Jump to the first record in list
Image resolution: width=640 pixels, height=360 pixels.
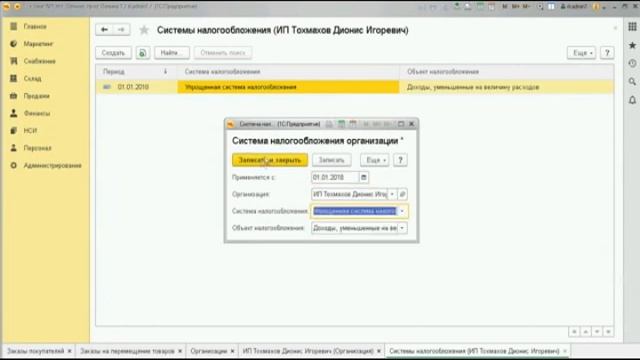click(x=574, y=332)
